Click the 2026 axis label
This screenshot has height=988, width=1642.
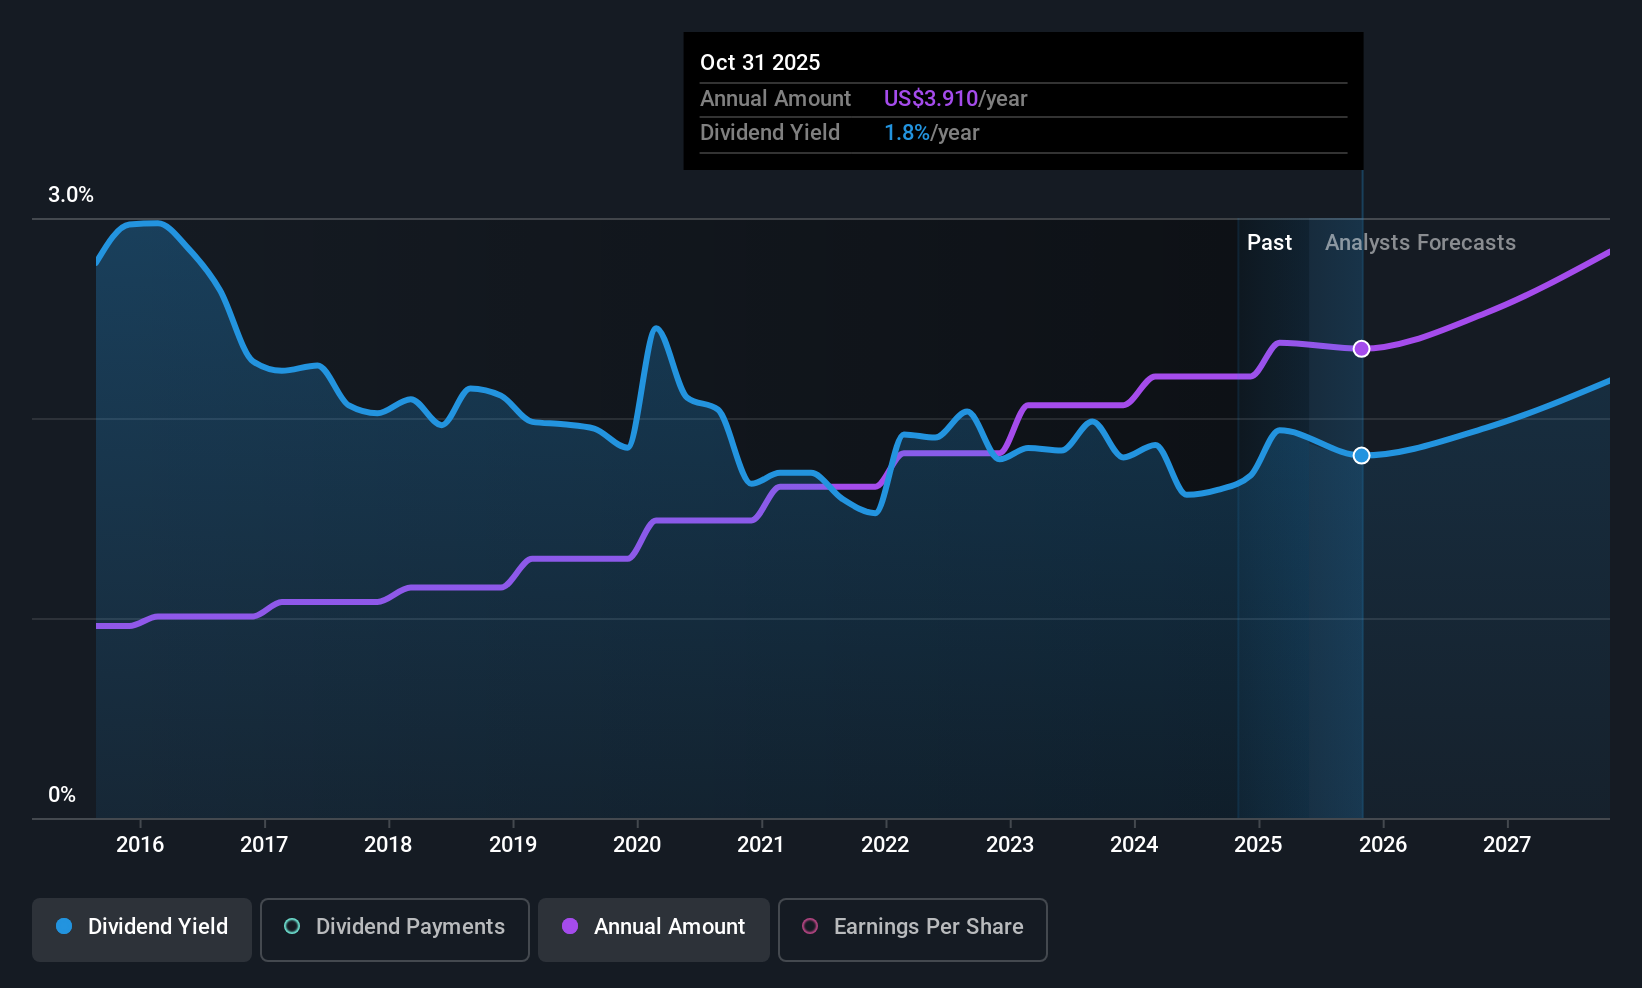tap(1383, 845)
